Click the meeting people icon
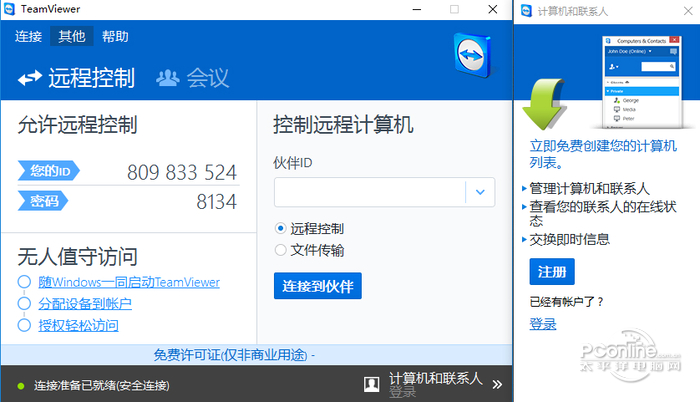 tap(168, 78)
